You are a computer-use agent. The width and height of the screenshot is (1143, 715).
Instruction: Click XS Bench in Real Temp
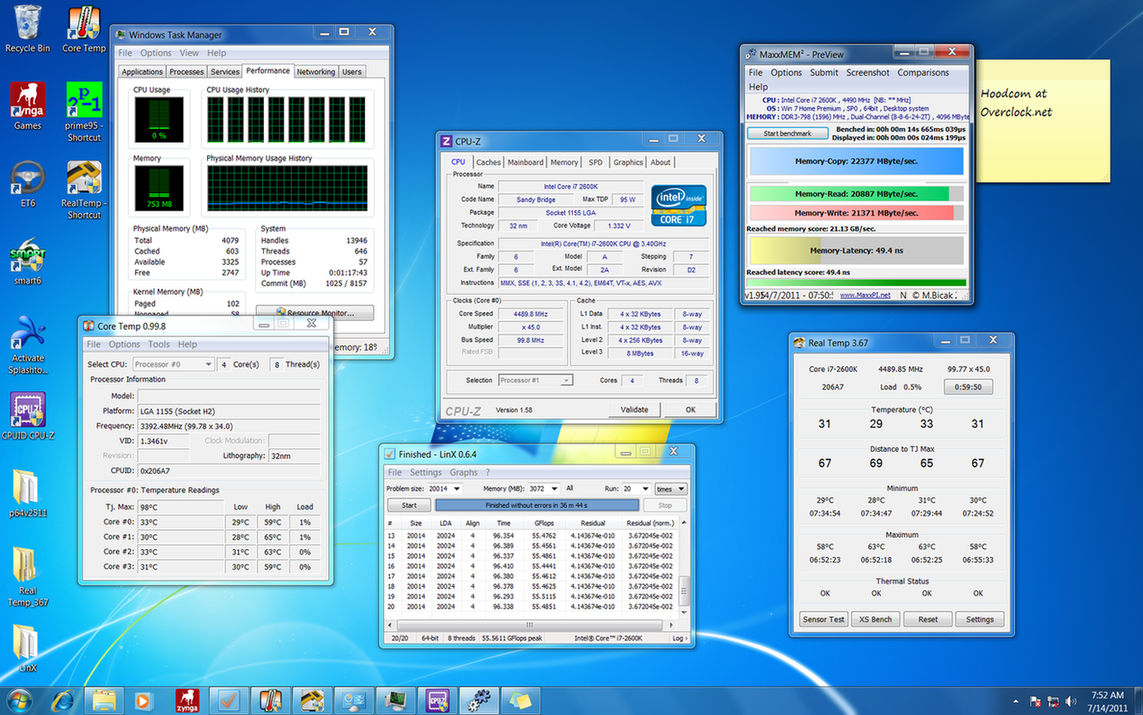875,620
